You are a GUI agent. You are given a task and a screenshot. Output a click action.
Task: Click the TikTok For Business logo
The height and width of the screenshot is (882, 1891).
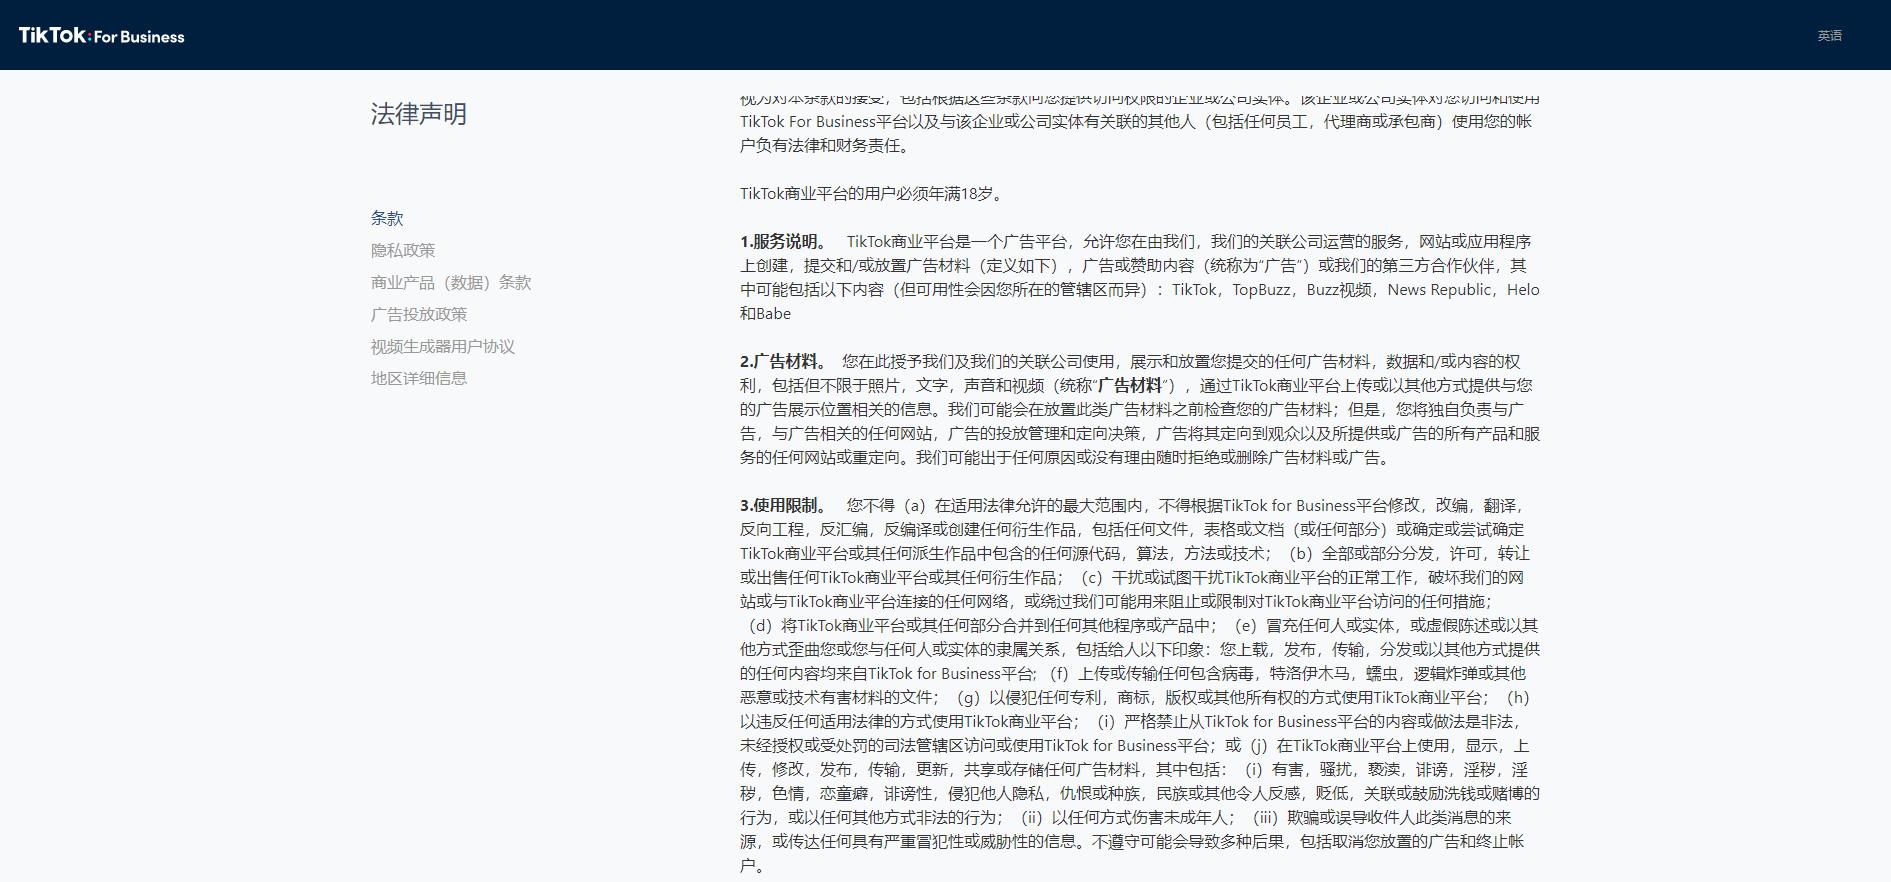pos(102,36)
